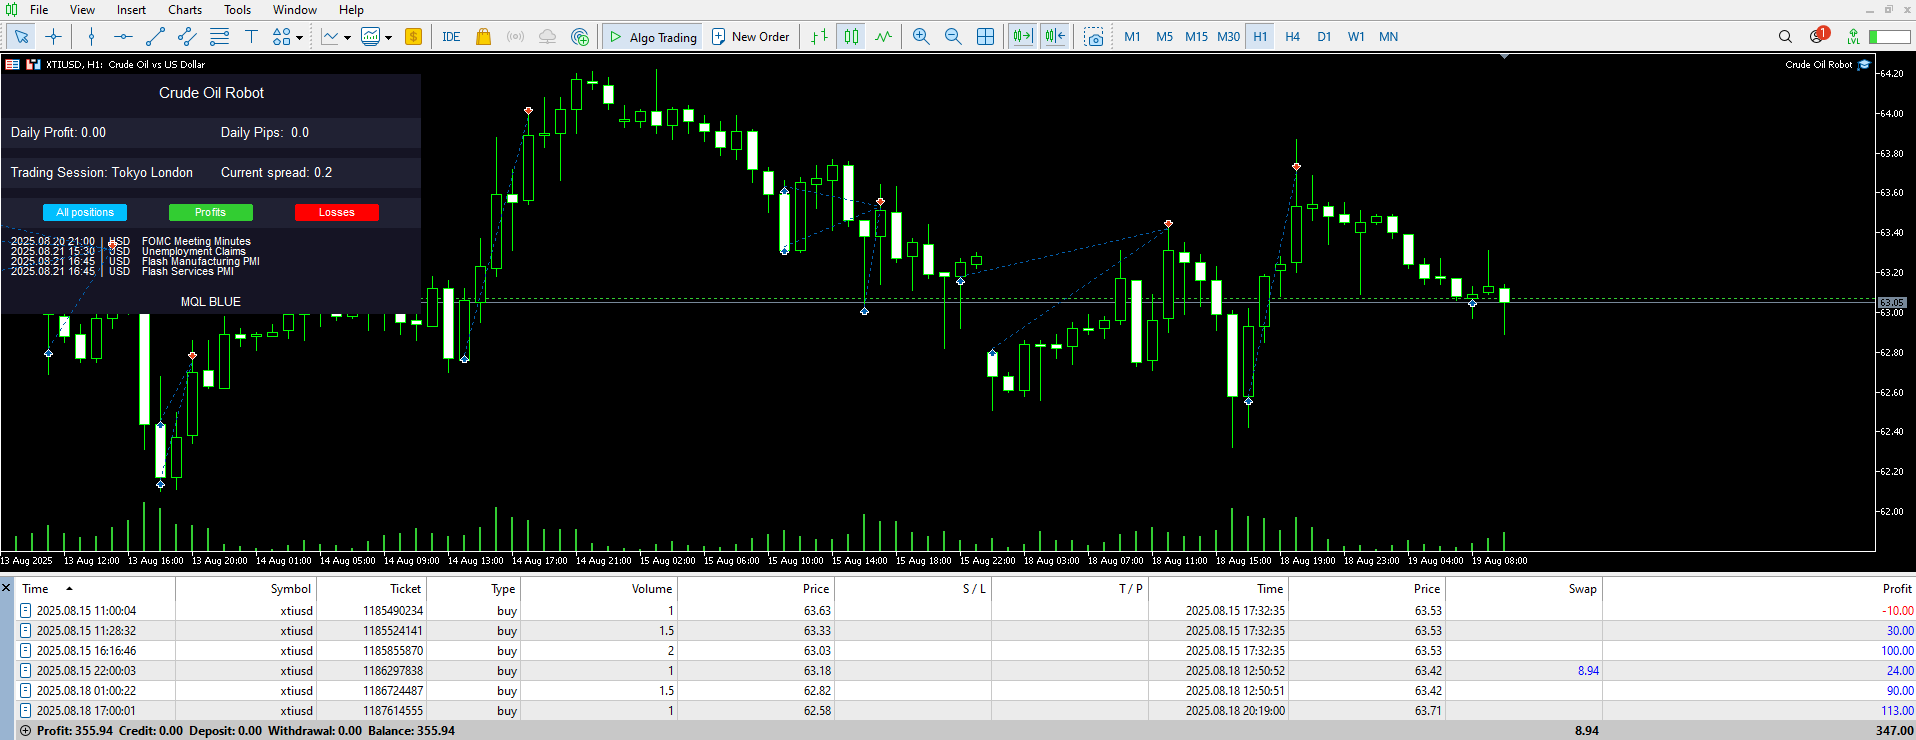Open the trading signals icon
This screenshot has height=740, width=1916.
click(x=515, y=37)
